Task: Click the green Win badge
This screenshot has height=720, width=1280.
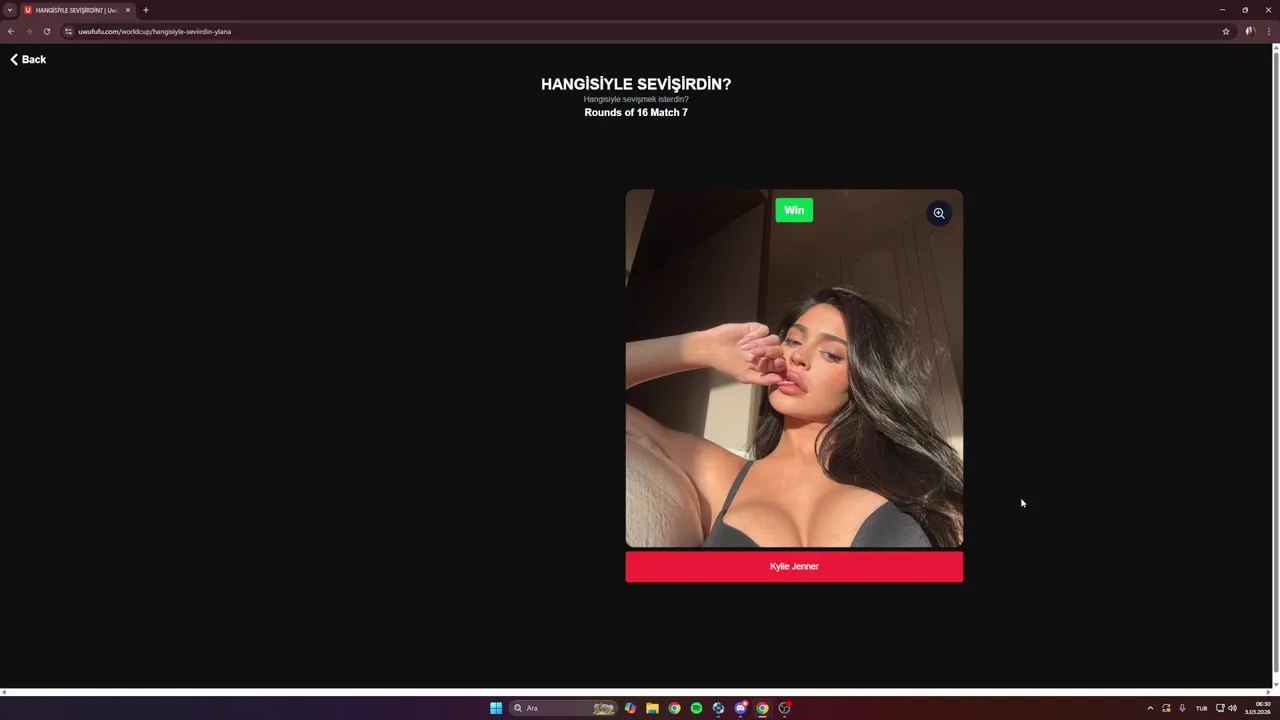Action: (x=794, y=210)
